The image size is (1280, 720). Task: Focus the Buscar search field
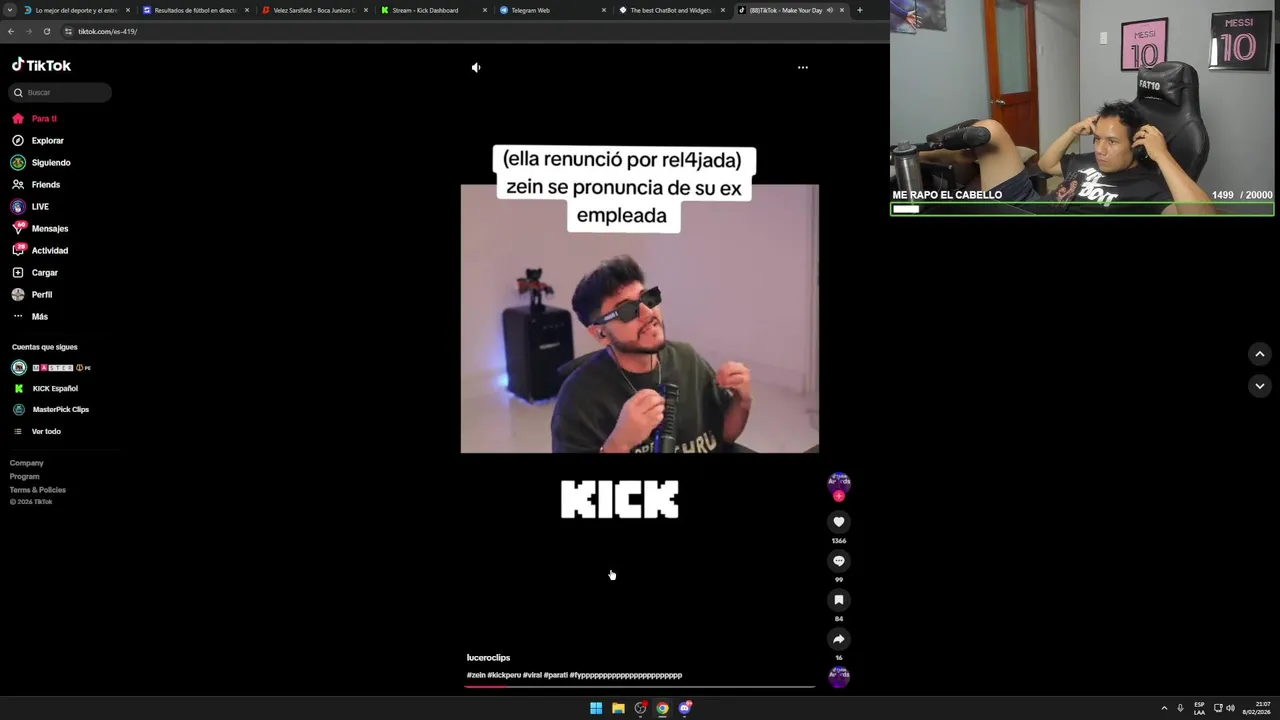point(61,92)
